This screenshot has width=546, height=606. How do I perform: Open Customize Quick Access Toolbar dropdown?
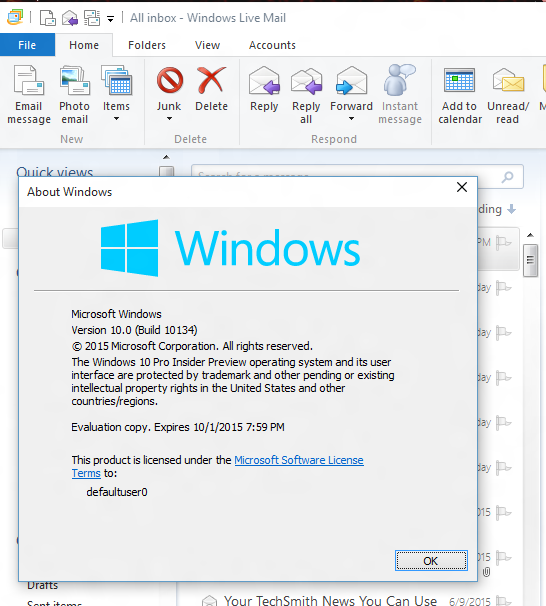(111, 19)
